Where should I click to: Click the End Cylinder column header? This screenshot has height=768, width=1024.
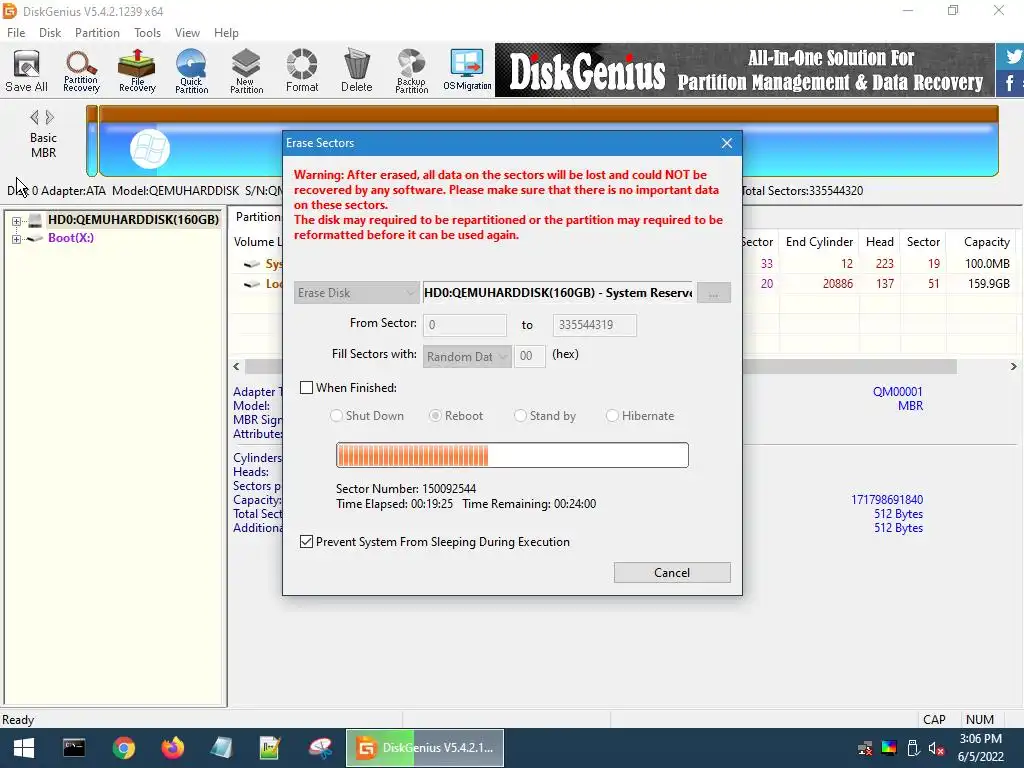tap(819, 242)
